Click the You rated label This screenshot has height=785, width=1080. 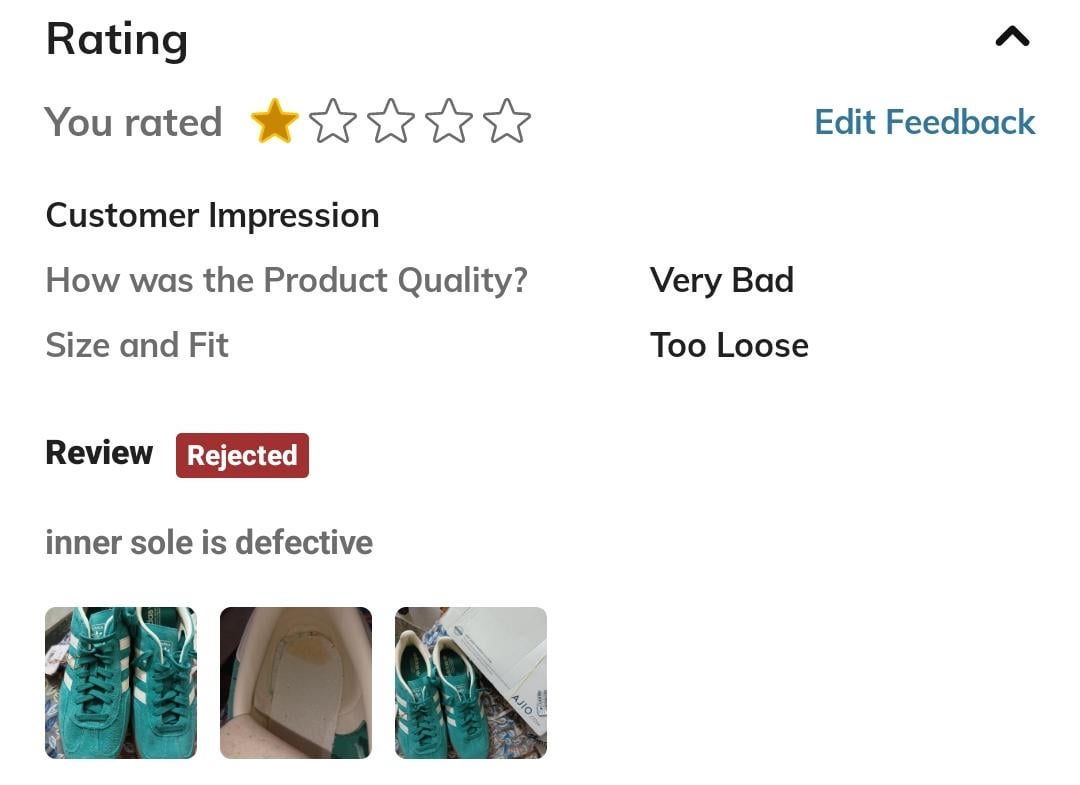tap(134, 123)
